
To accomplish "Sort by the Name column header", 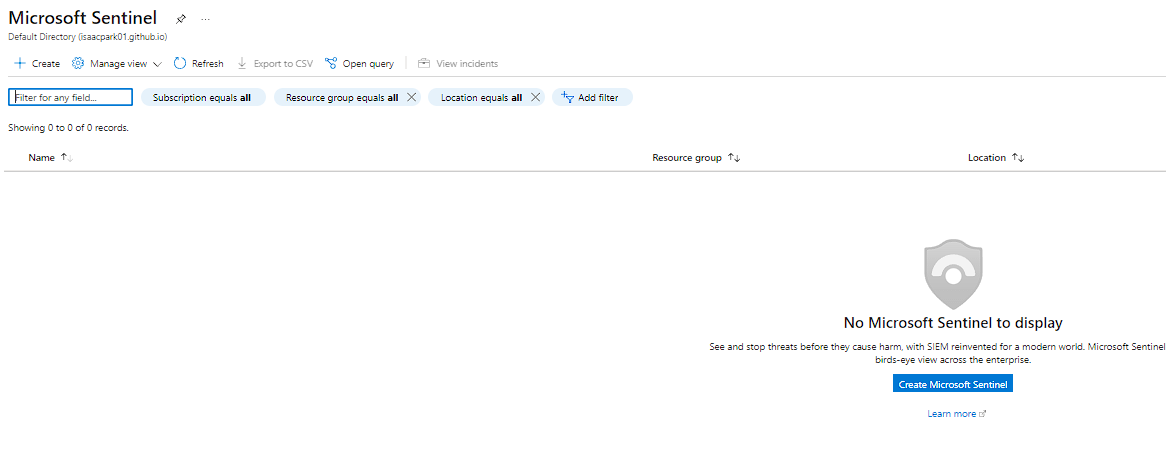I will click(x=42, y=158).
